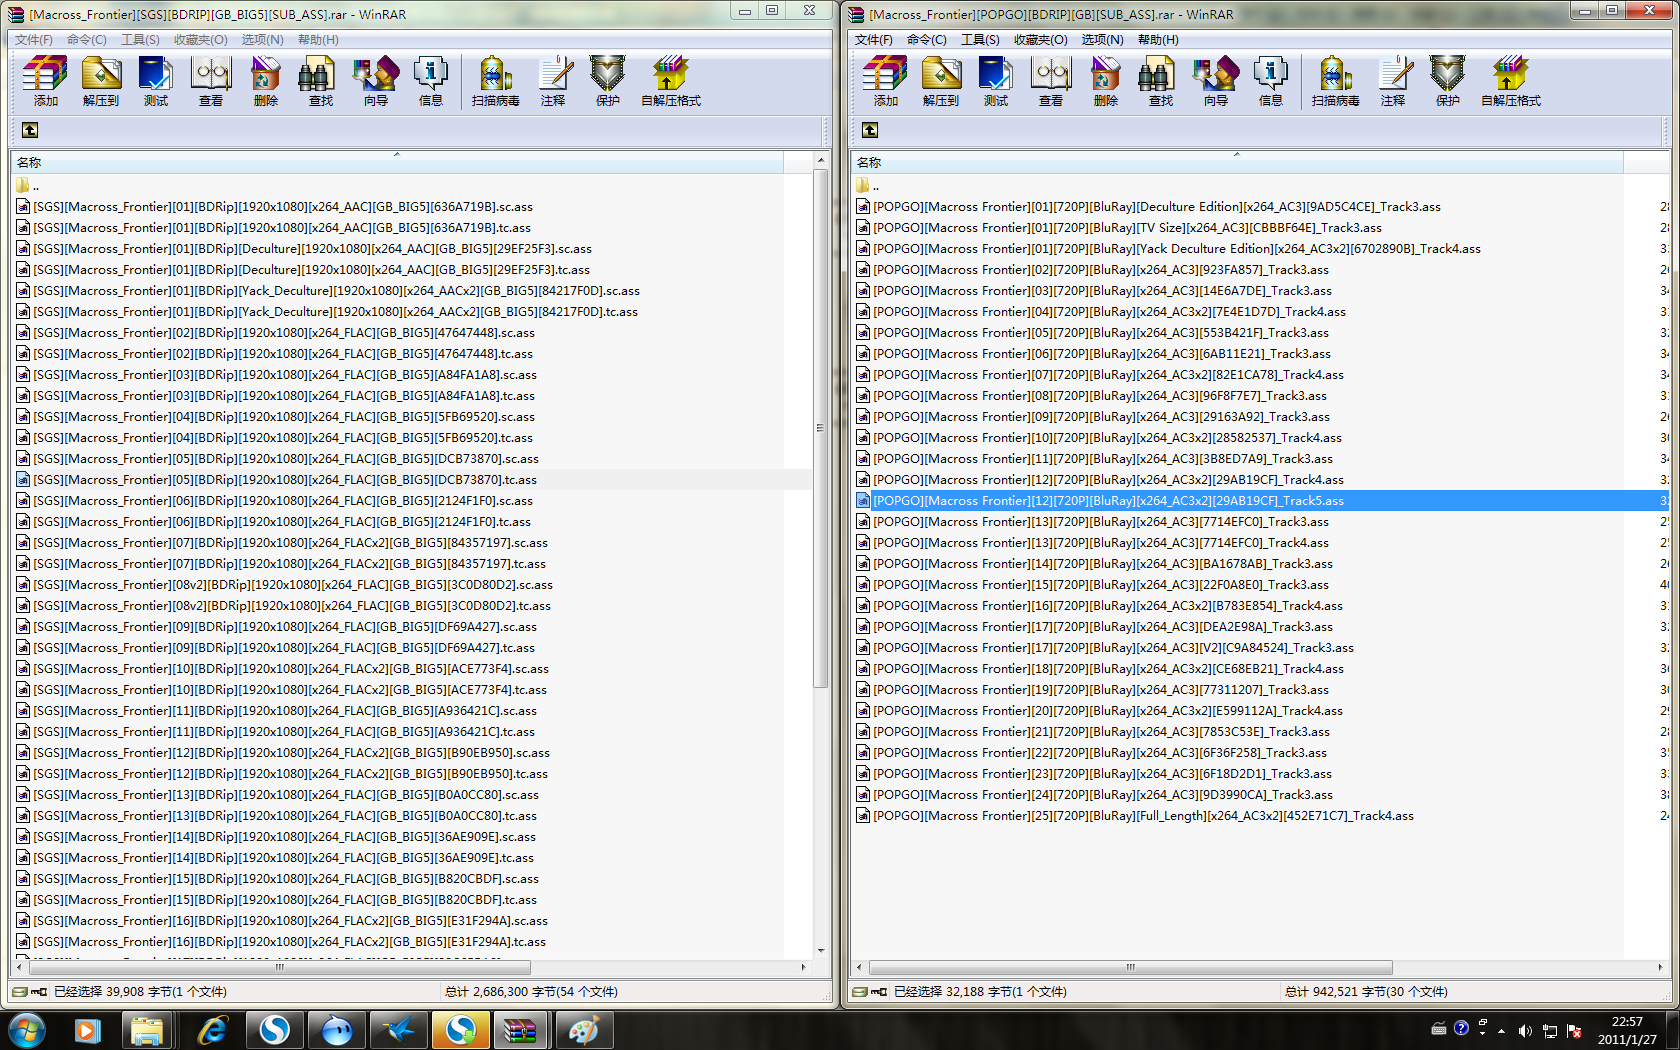Click 注释 (Comment) icon in left SGS window

click(x=553, y=81)
